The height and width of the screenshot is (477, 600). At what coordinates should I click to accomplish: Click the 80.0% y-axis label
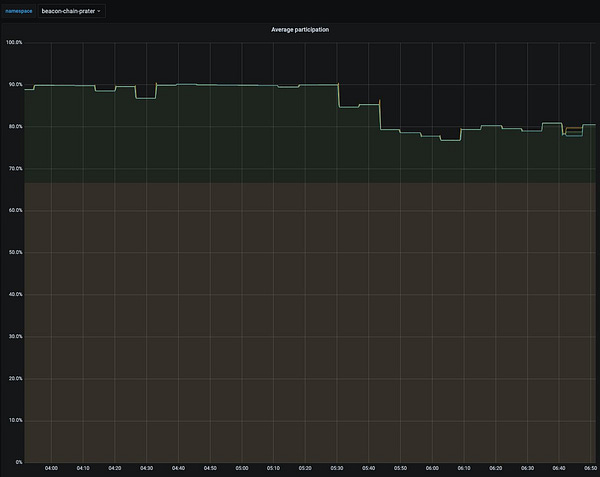pos(15,127)
